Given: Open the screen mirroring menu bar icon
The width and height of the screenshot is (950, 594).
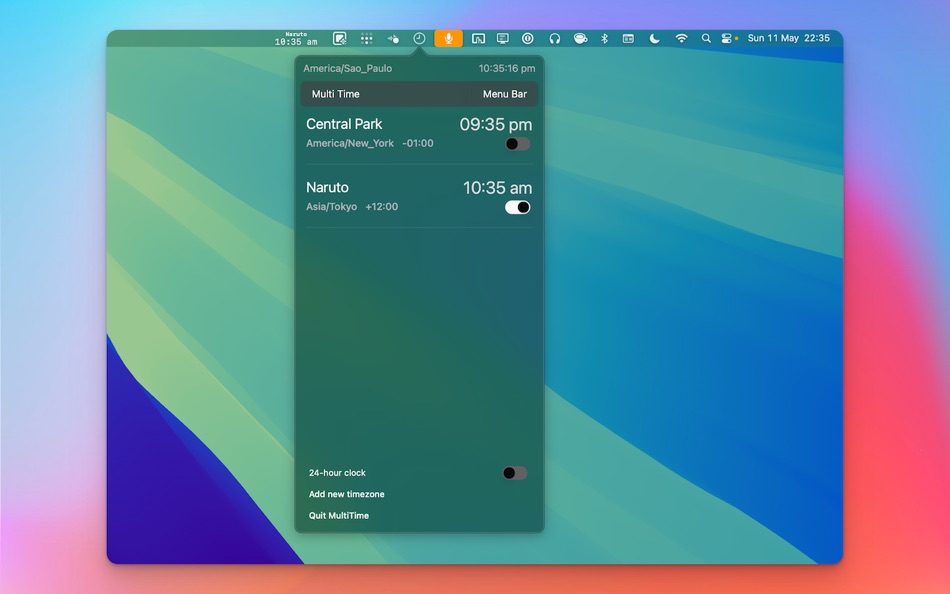Looking at the screenshot, I should [x=478, y=39].
